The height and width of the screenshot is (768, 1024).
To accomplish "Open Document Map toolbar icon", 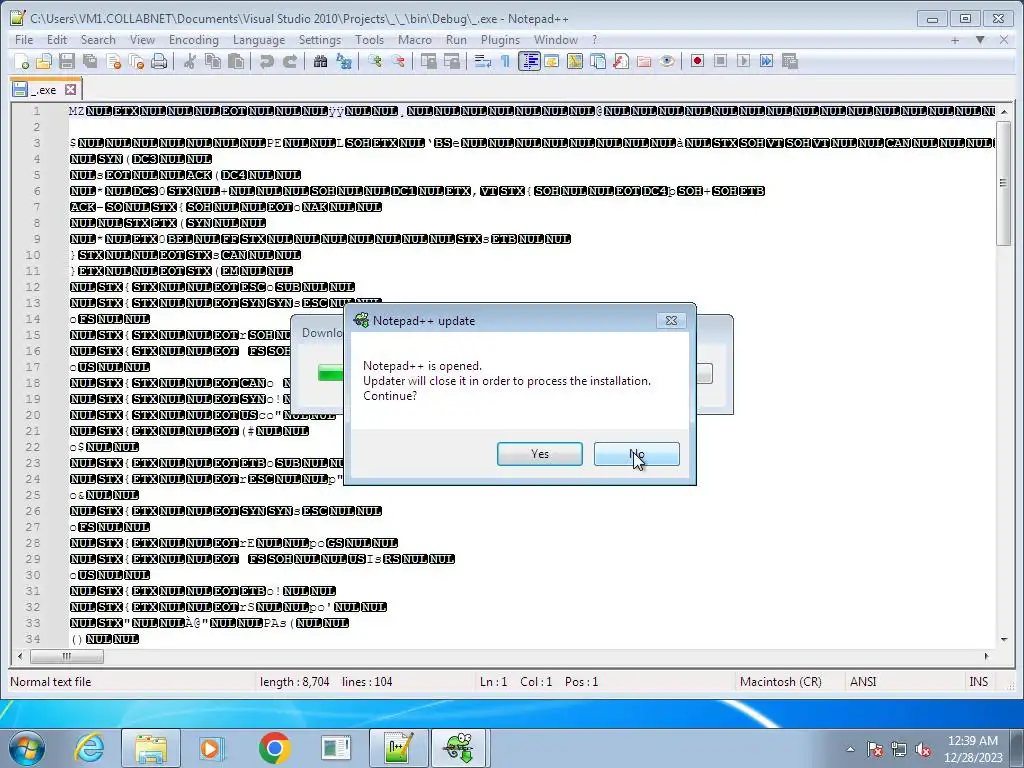I will click(x=575, y=61).
